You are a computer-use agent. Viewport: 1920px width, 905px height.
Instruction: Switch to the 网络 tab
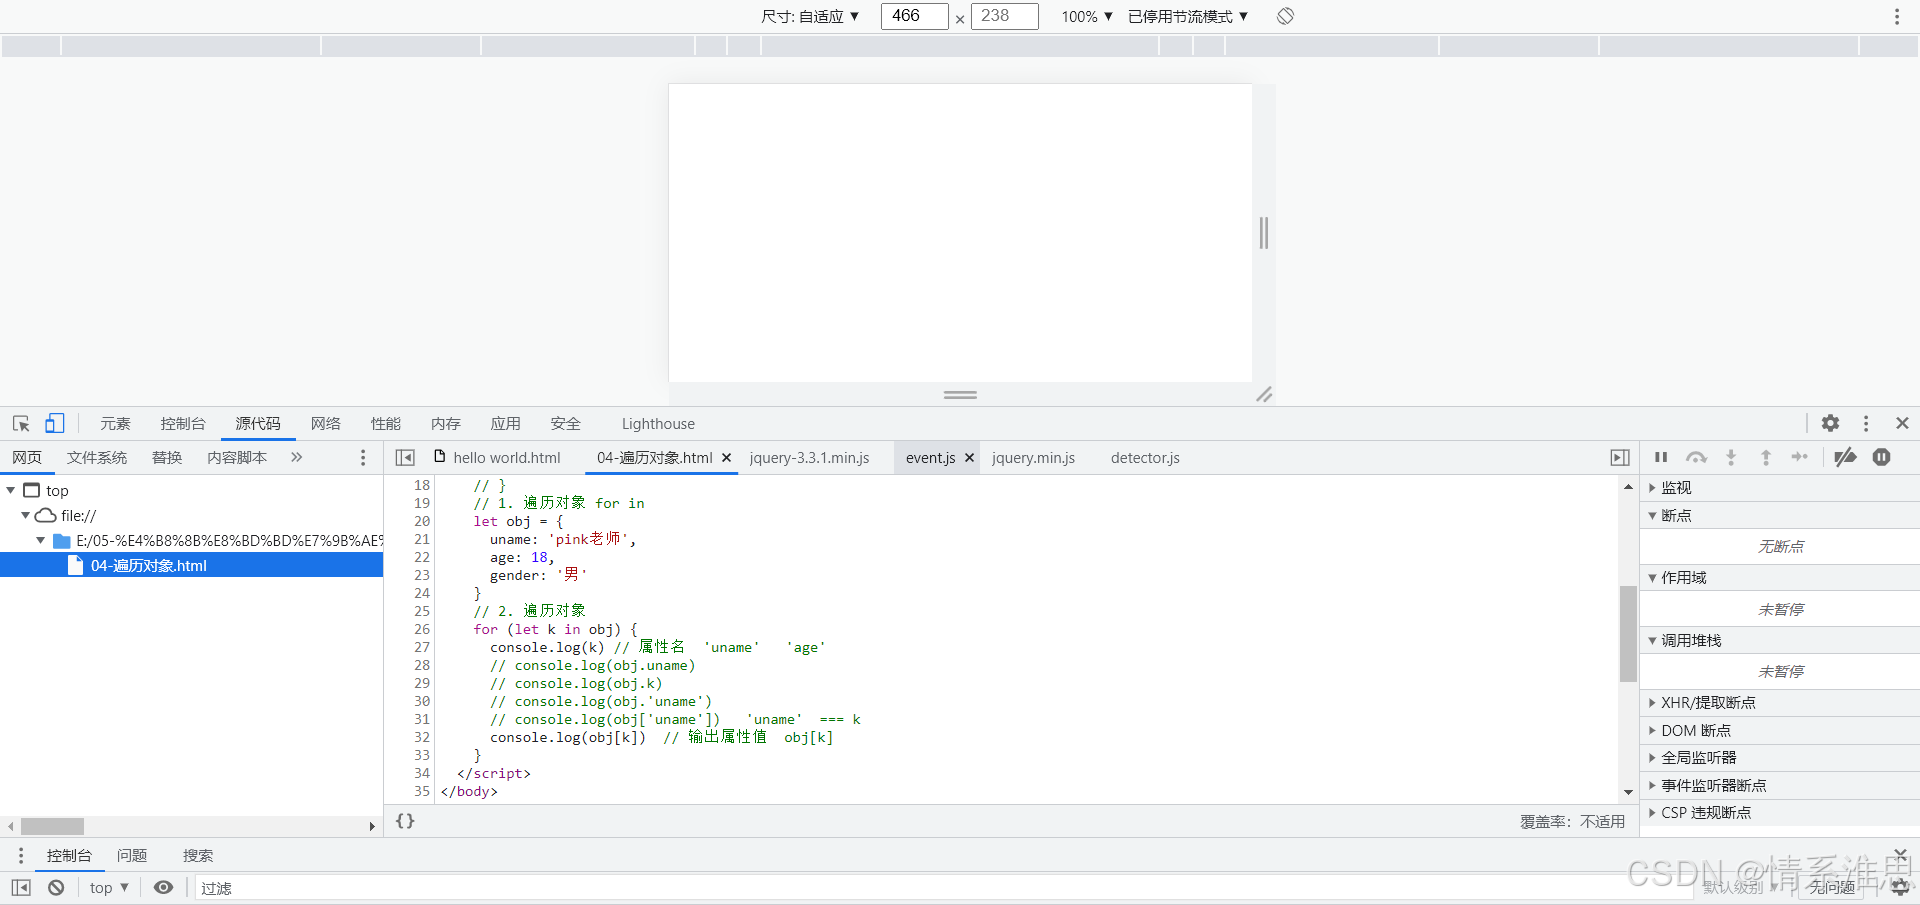pos(326,423)
